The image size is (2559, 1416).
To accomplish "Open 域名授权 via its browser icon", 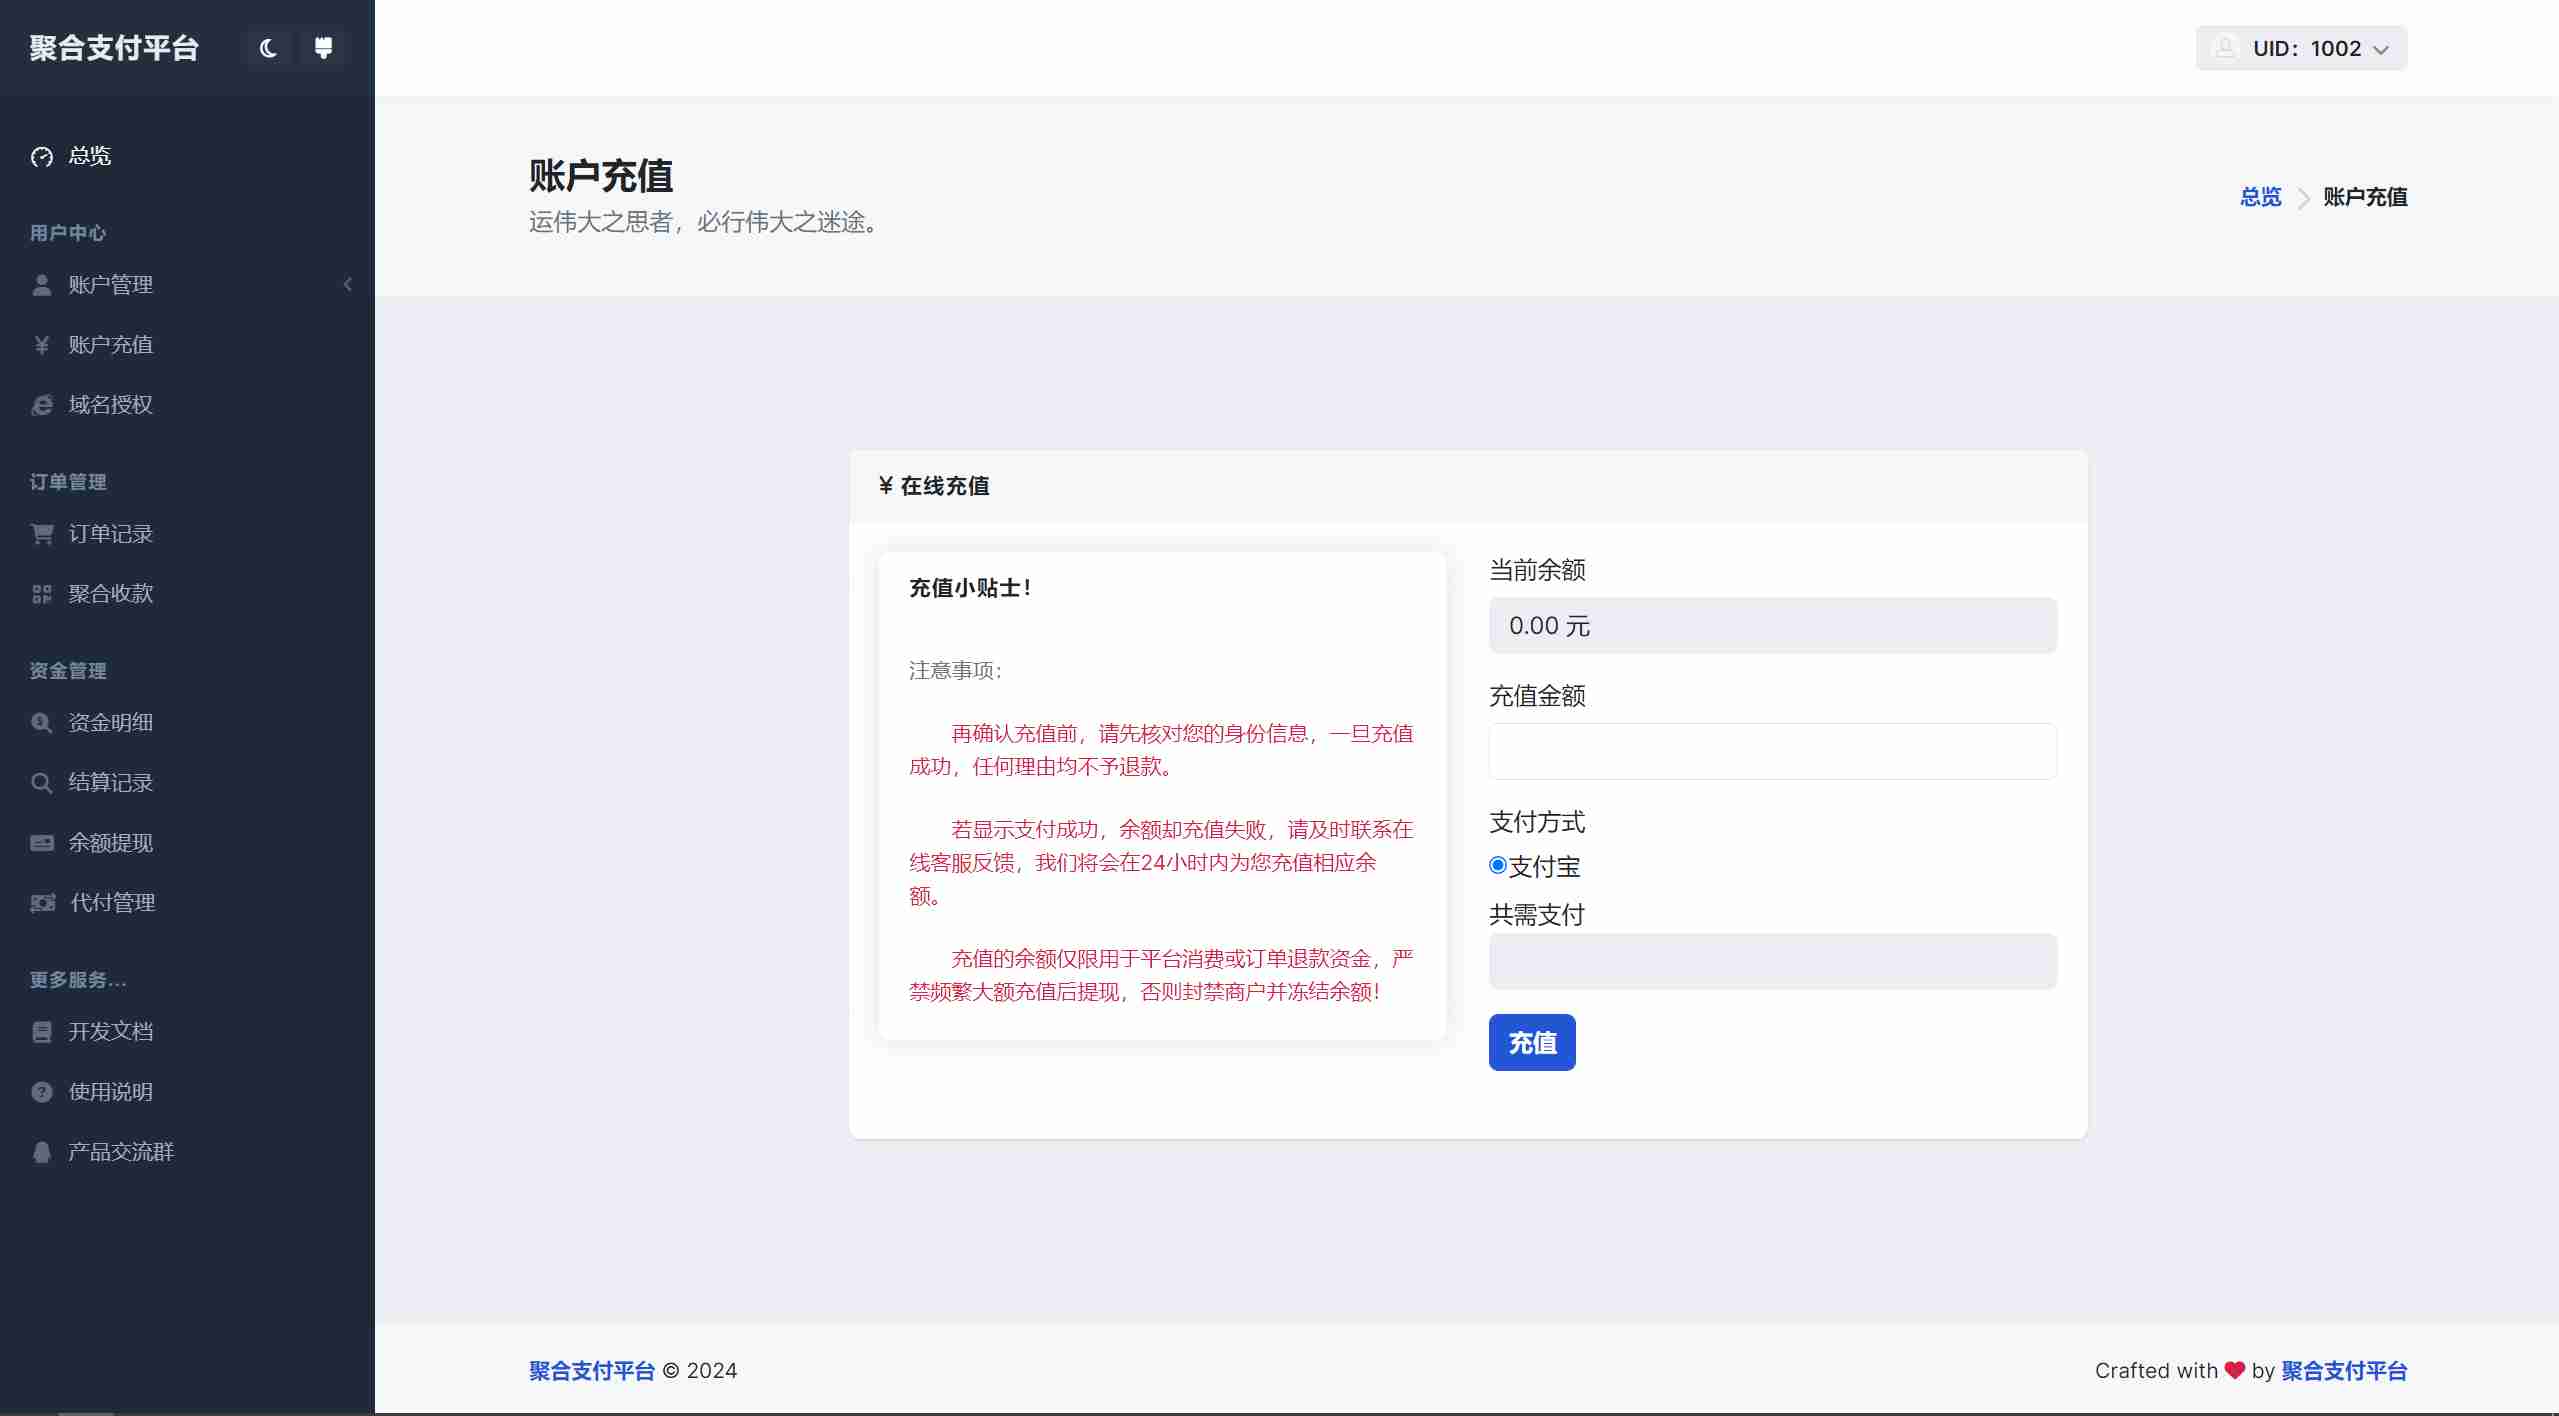I will (x=42, y=405).
